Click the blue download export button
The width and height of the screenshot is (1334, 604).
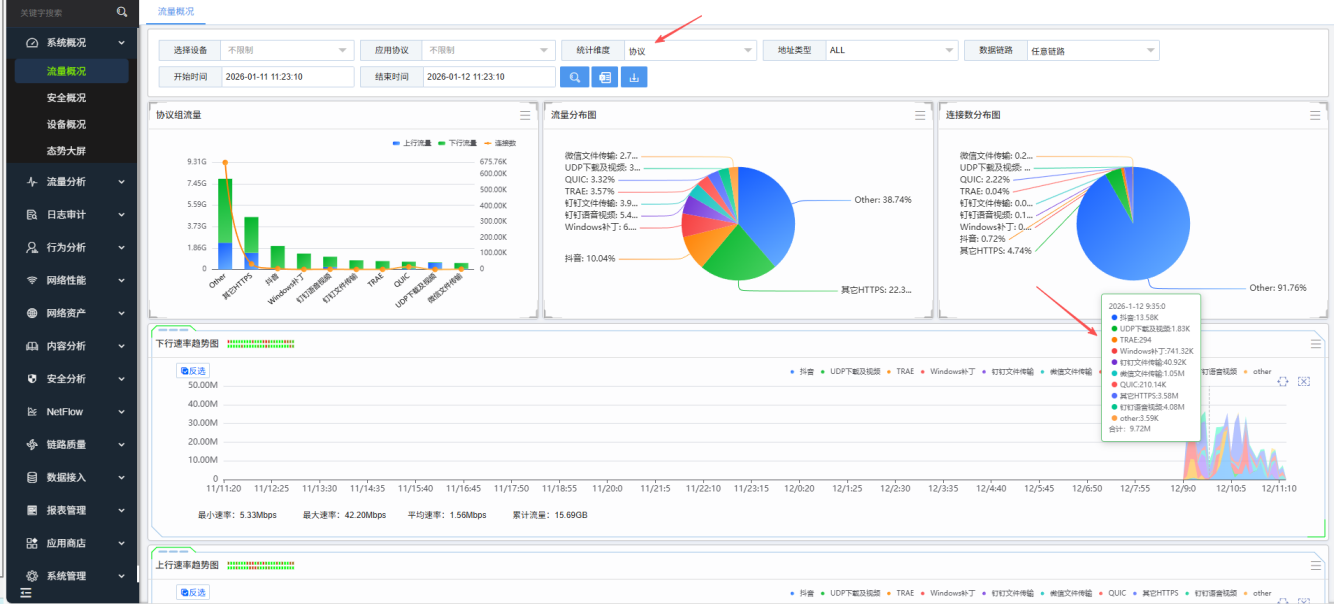(633, 77)
